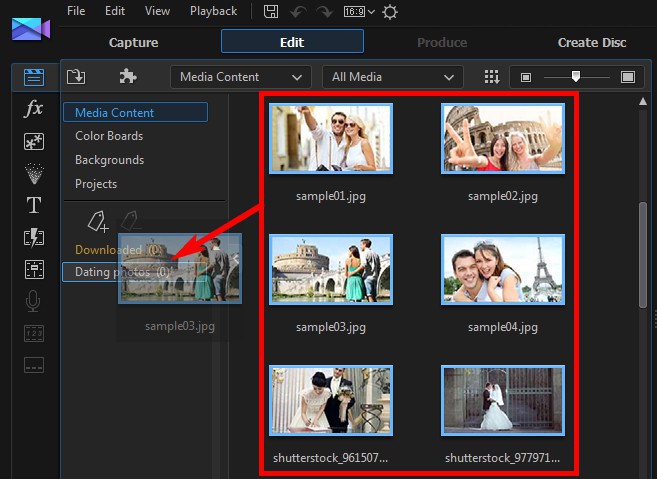The width and height of the screenshot is (657, 479).
Task: Click the sample01.jpg file name
Action: [x=331, y=196]
